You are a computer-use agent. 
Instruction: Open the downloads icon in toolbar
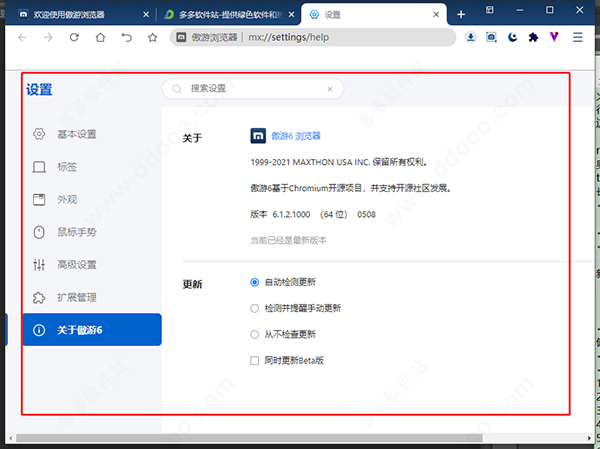click(471, 37)
